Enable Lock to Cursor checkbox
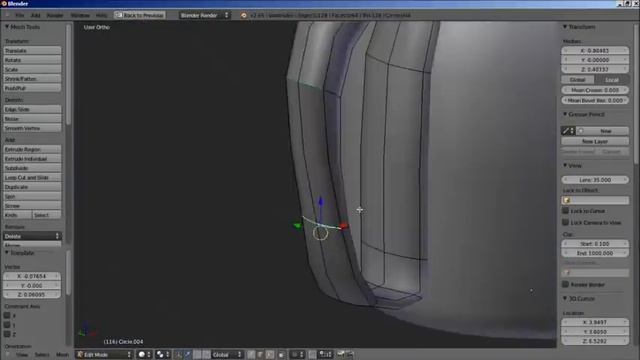Viewport: 640px width, 360px height. click(565, 211)
